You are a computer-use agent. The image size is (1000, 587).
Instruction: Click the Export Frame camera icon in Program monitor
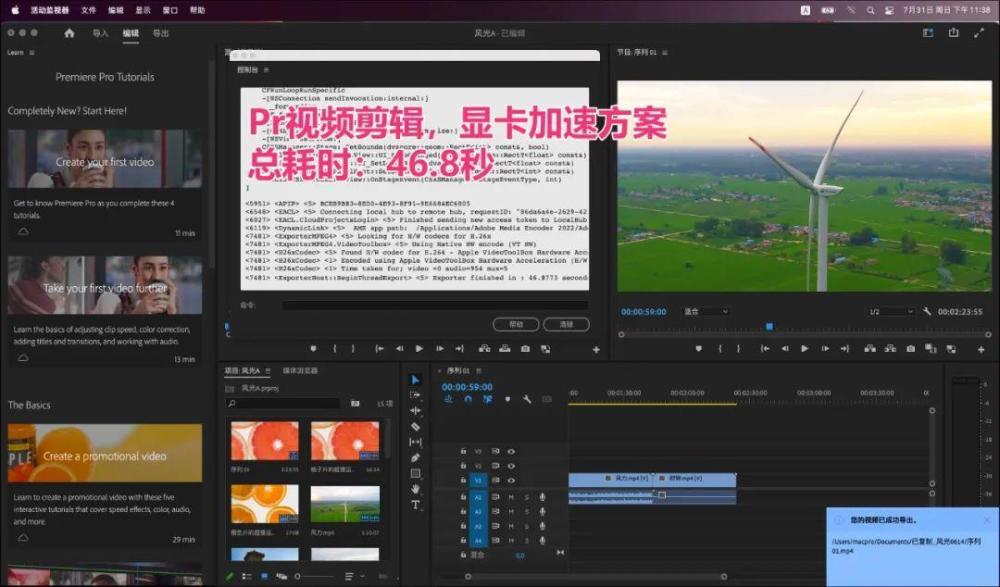[x=911, y=349]
